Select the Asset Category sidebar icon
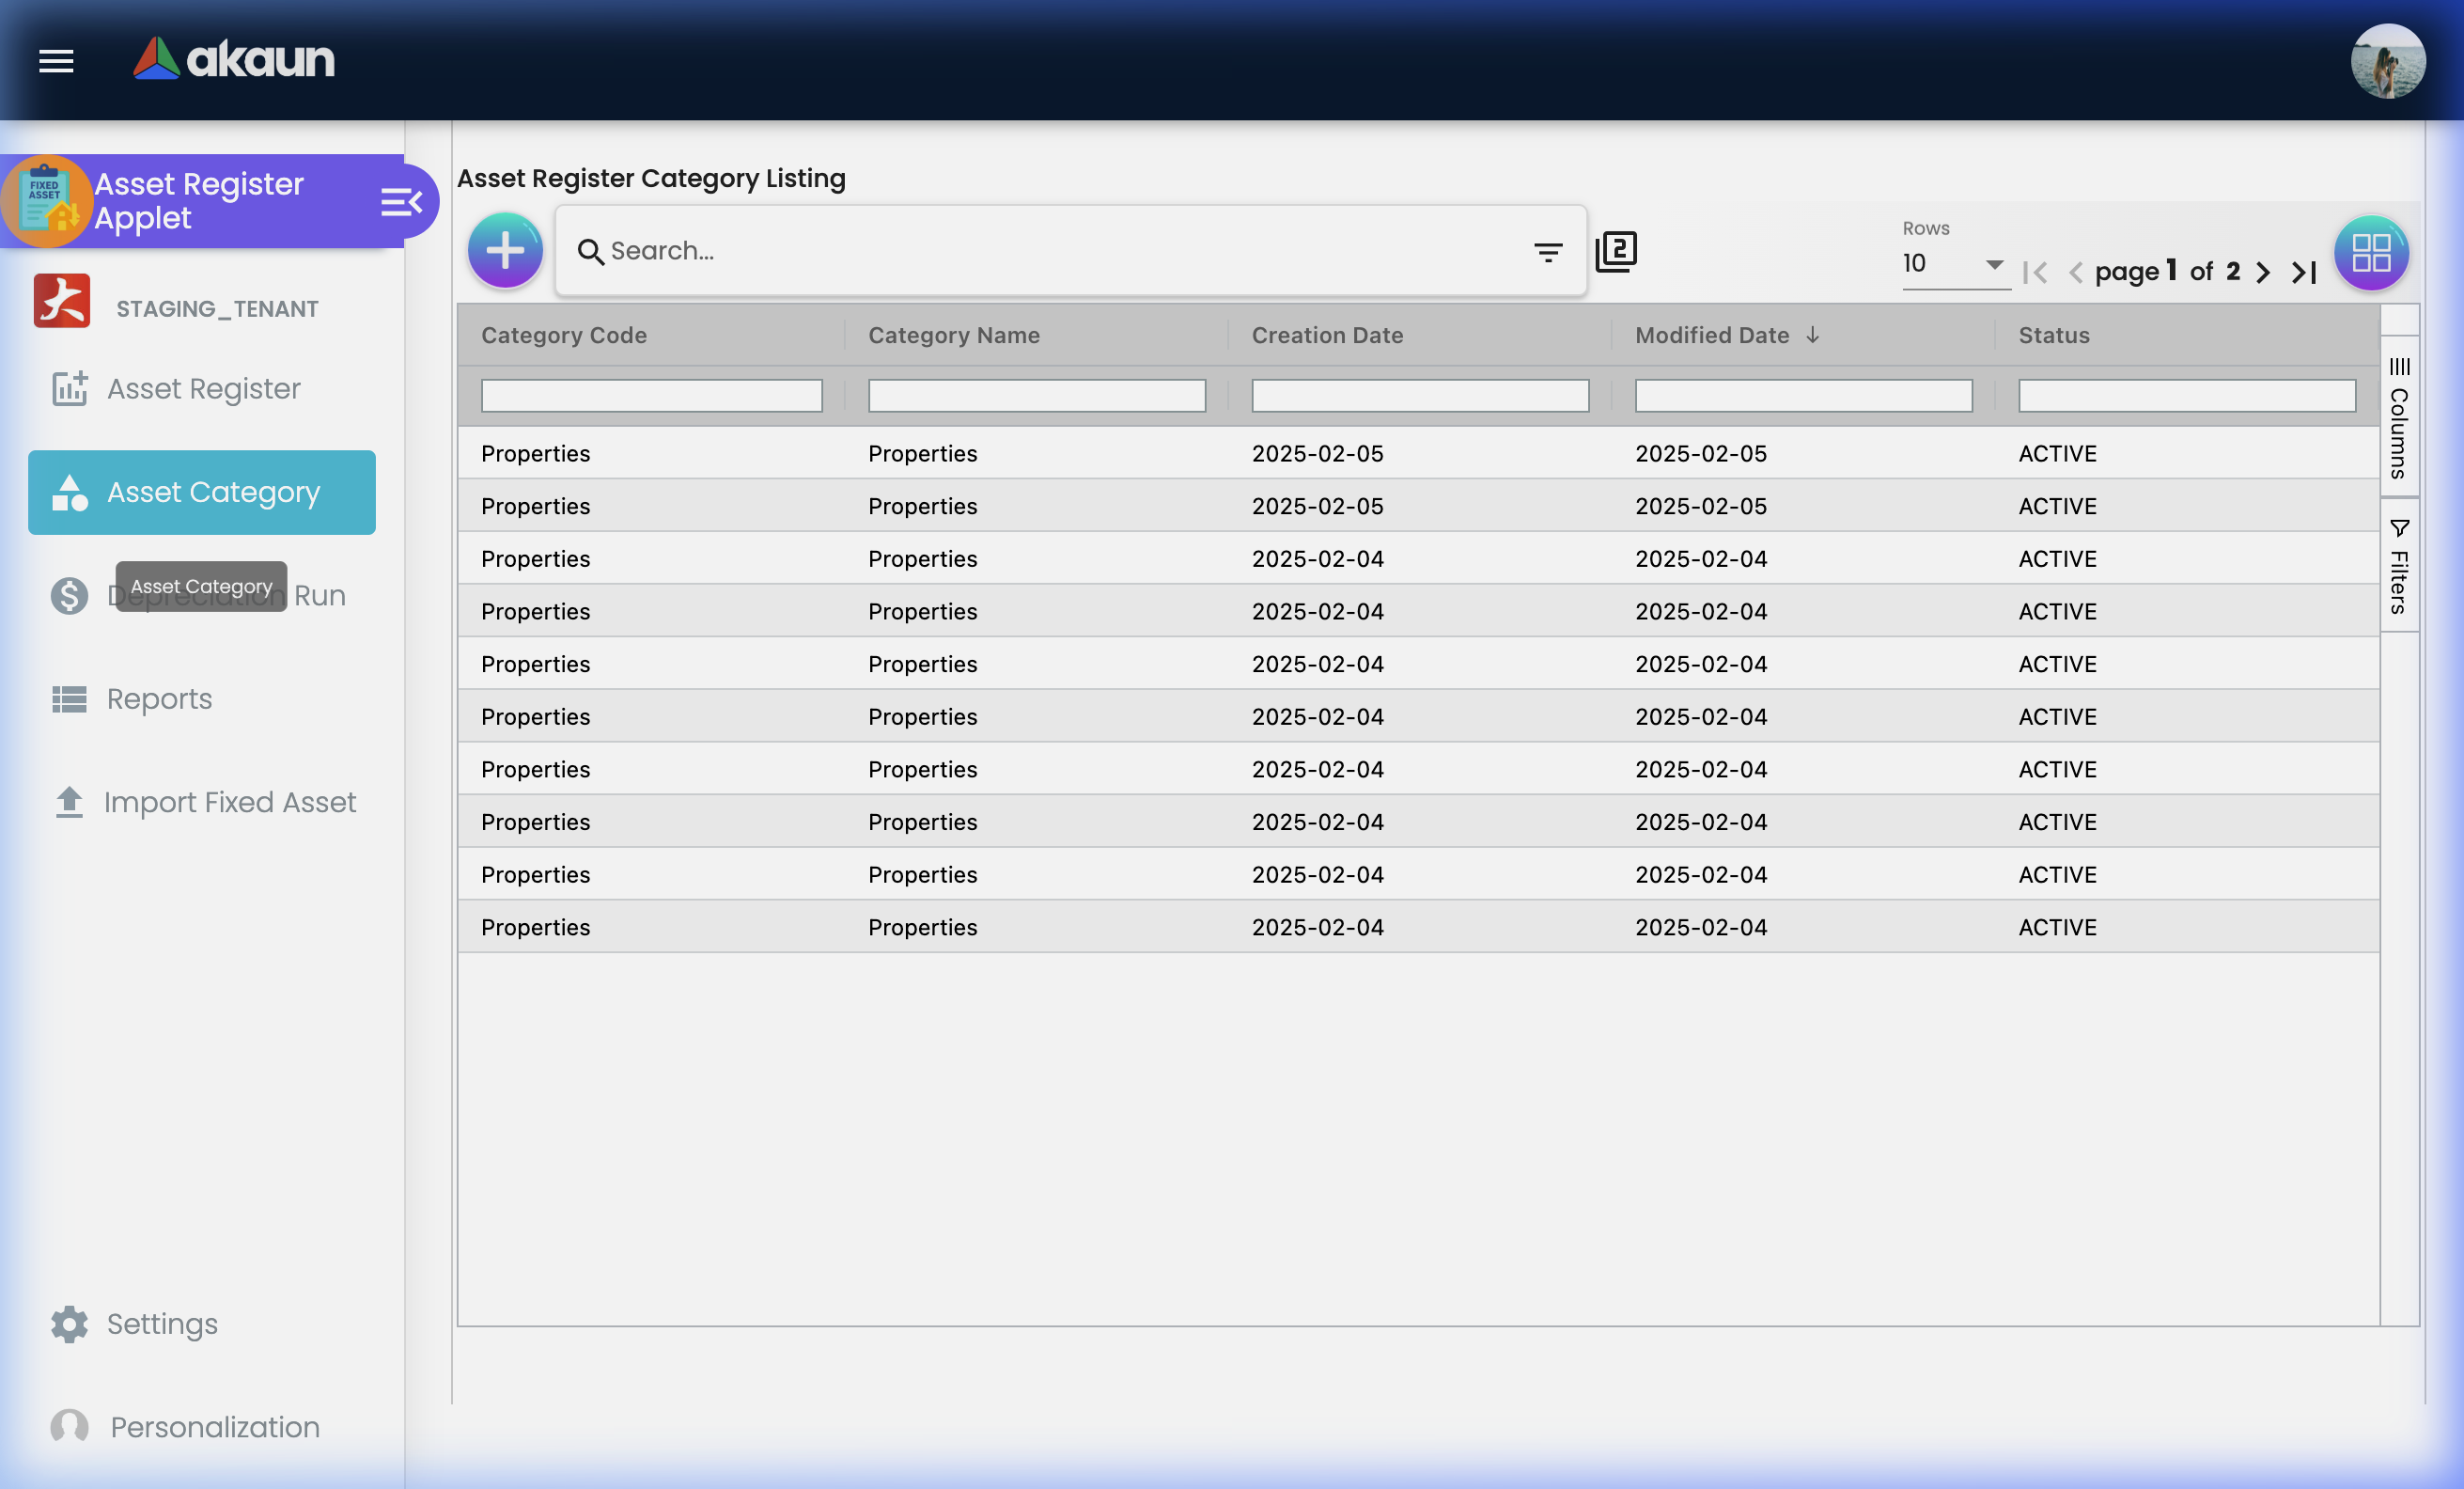 [x=68, y=491]
